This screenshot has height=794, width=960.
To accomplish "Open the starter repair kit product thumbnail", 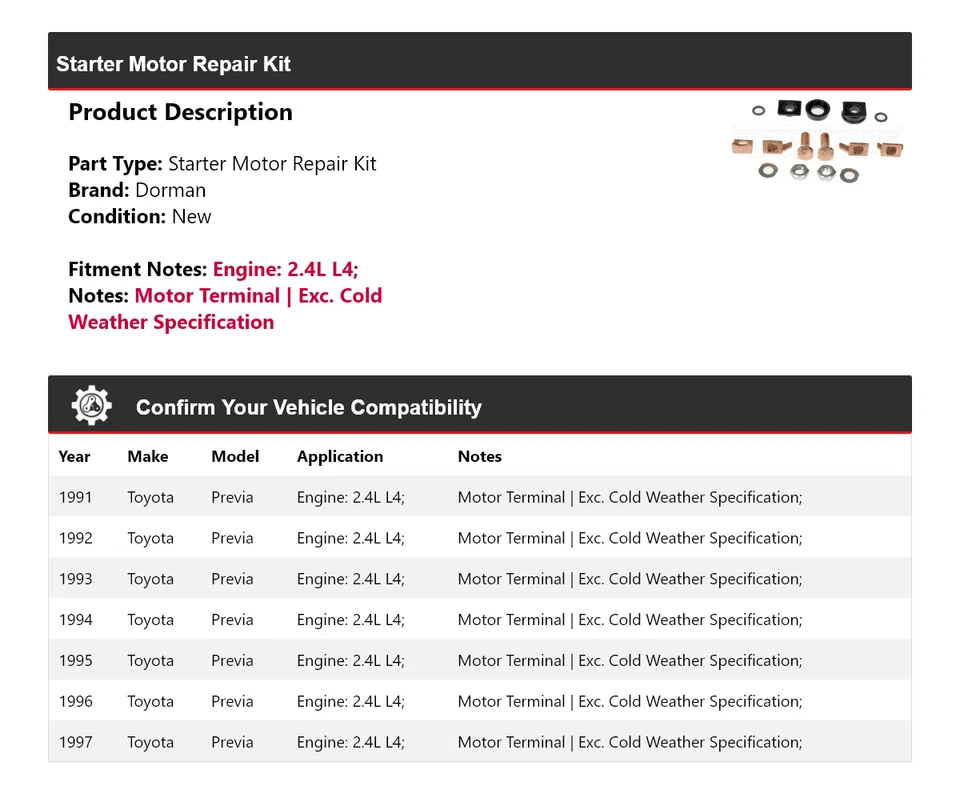I will pos(817,141).
